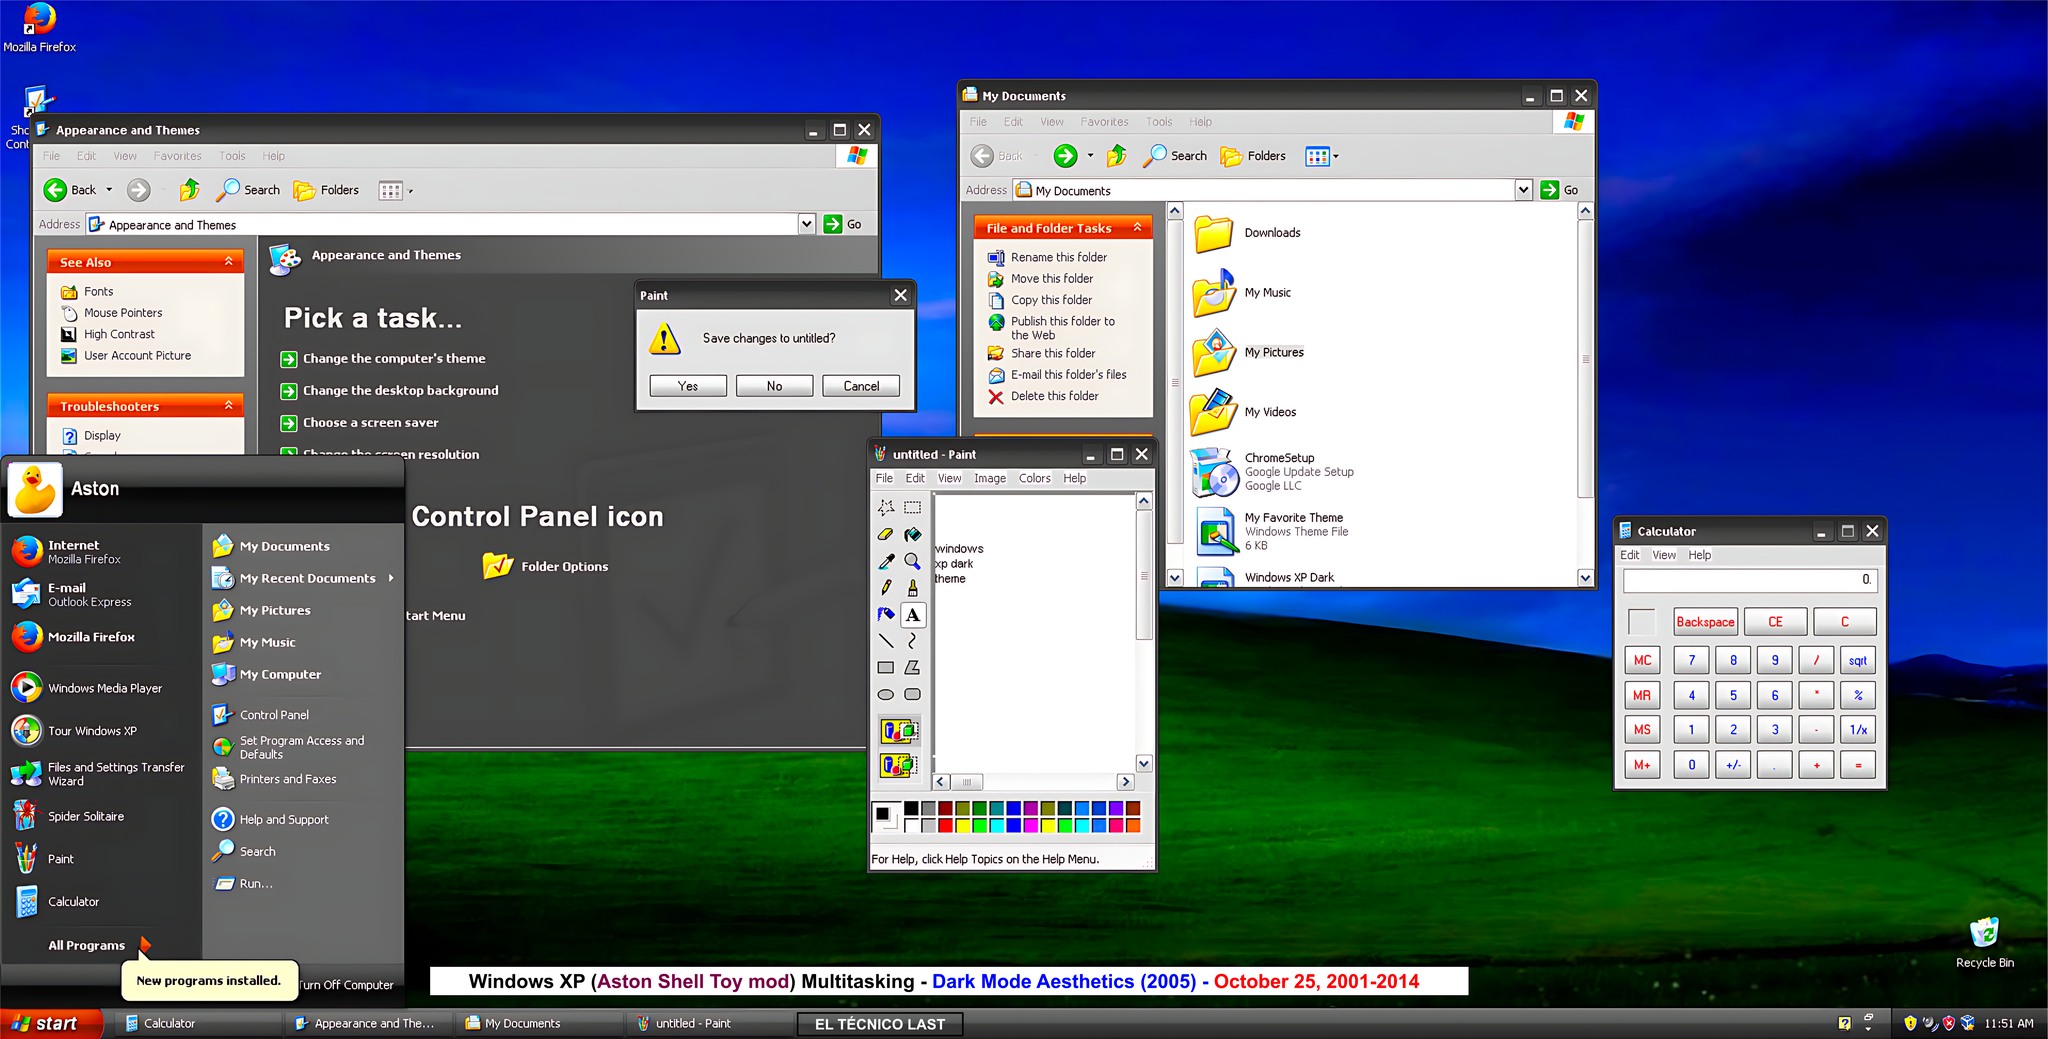
Task: Select the Text tool in Paint
Action: click(x=912, y=615)
